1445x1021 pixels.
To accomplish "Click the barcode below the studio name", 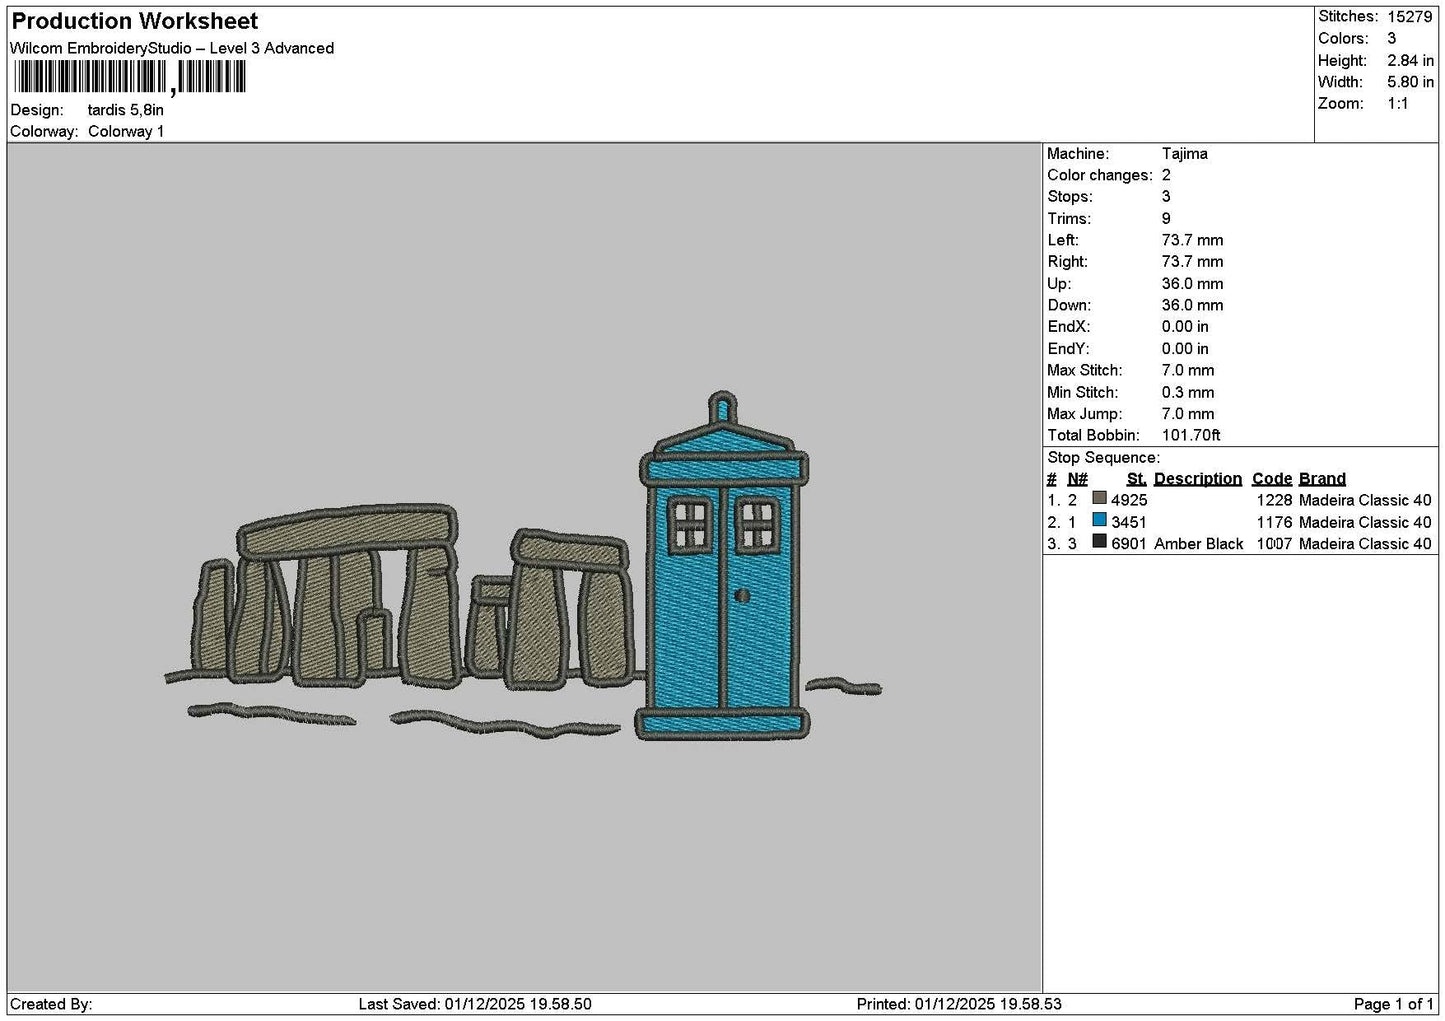I will (x=129, y=77).
